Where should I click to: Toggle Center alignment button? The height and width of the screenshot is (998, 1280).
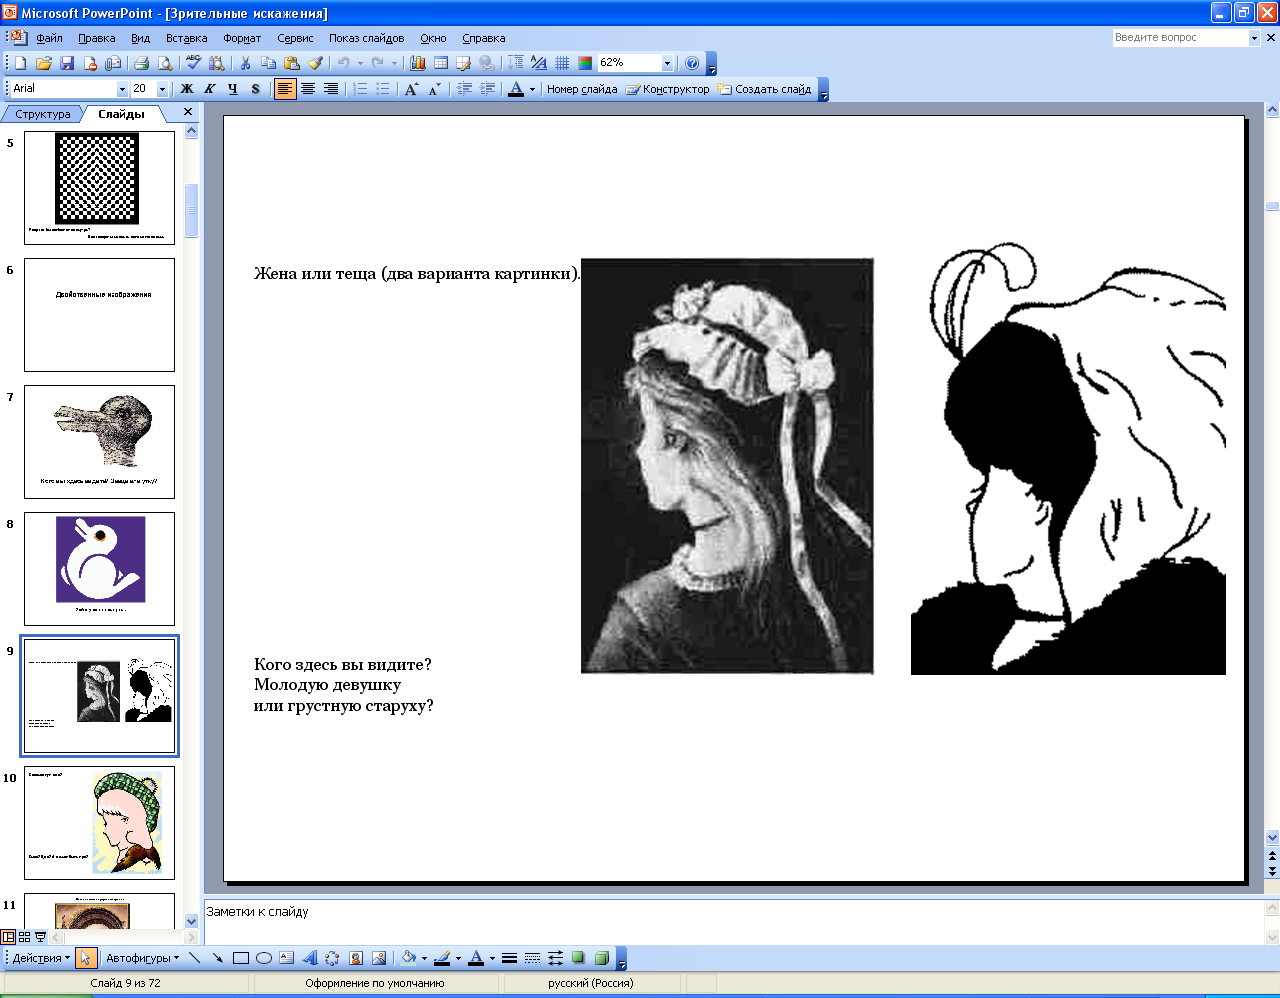(308, 89)
